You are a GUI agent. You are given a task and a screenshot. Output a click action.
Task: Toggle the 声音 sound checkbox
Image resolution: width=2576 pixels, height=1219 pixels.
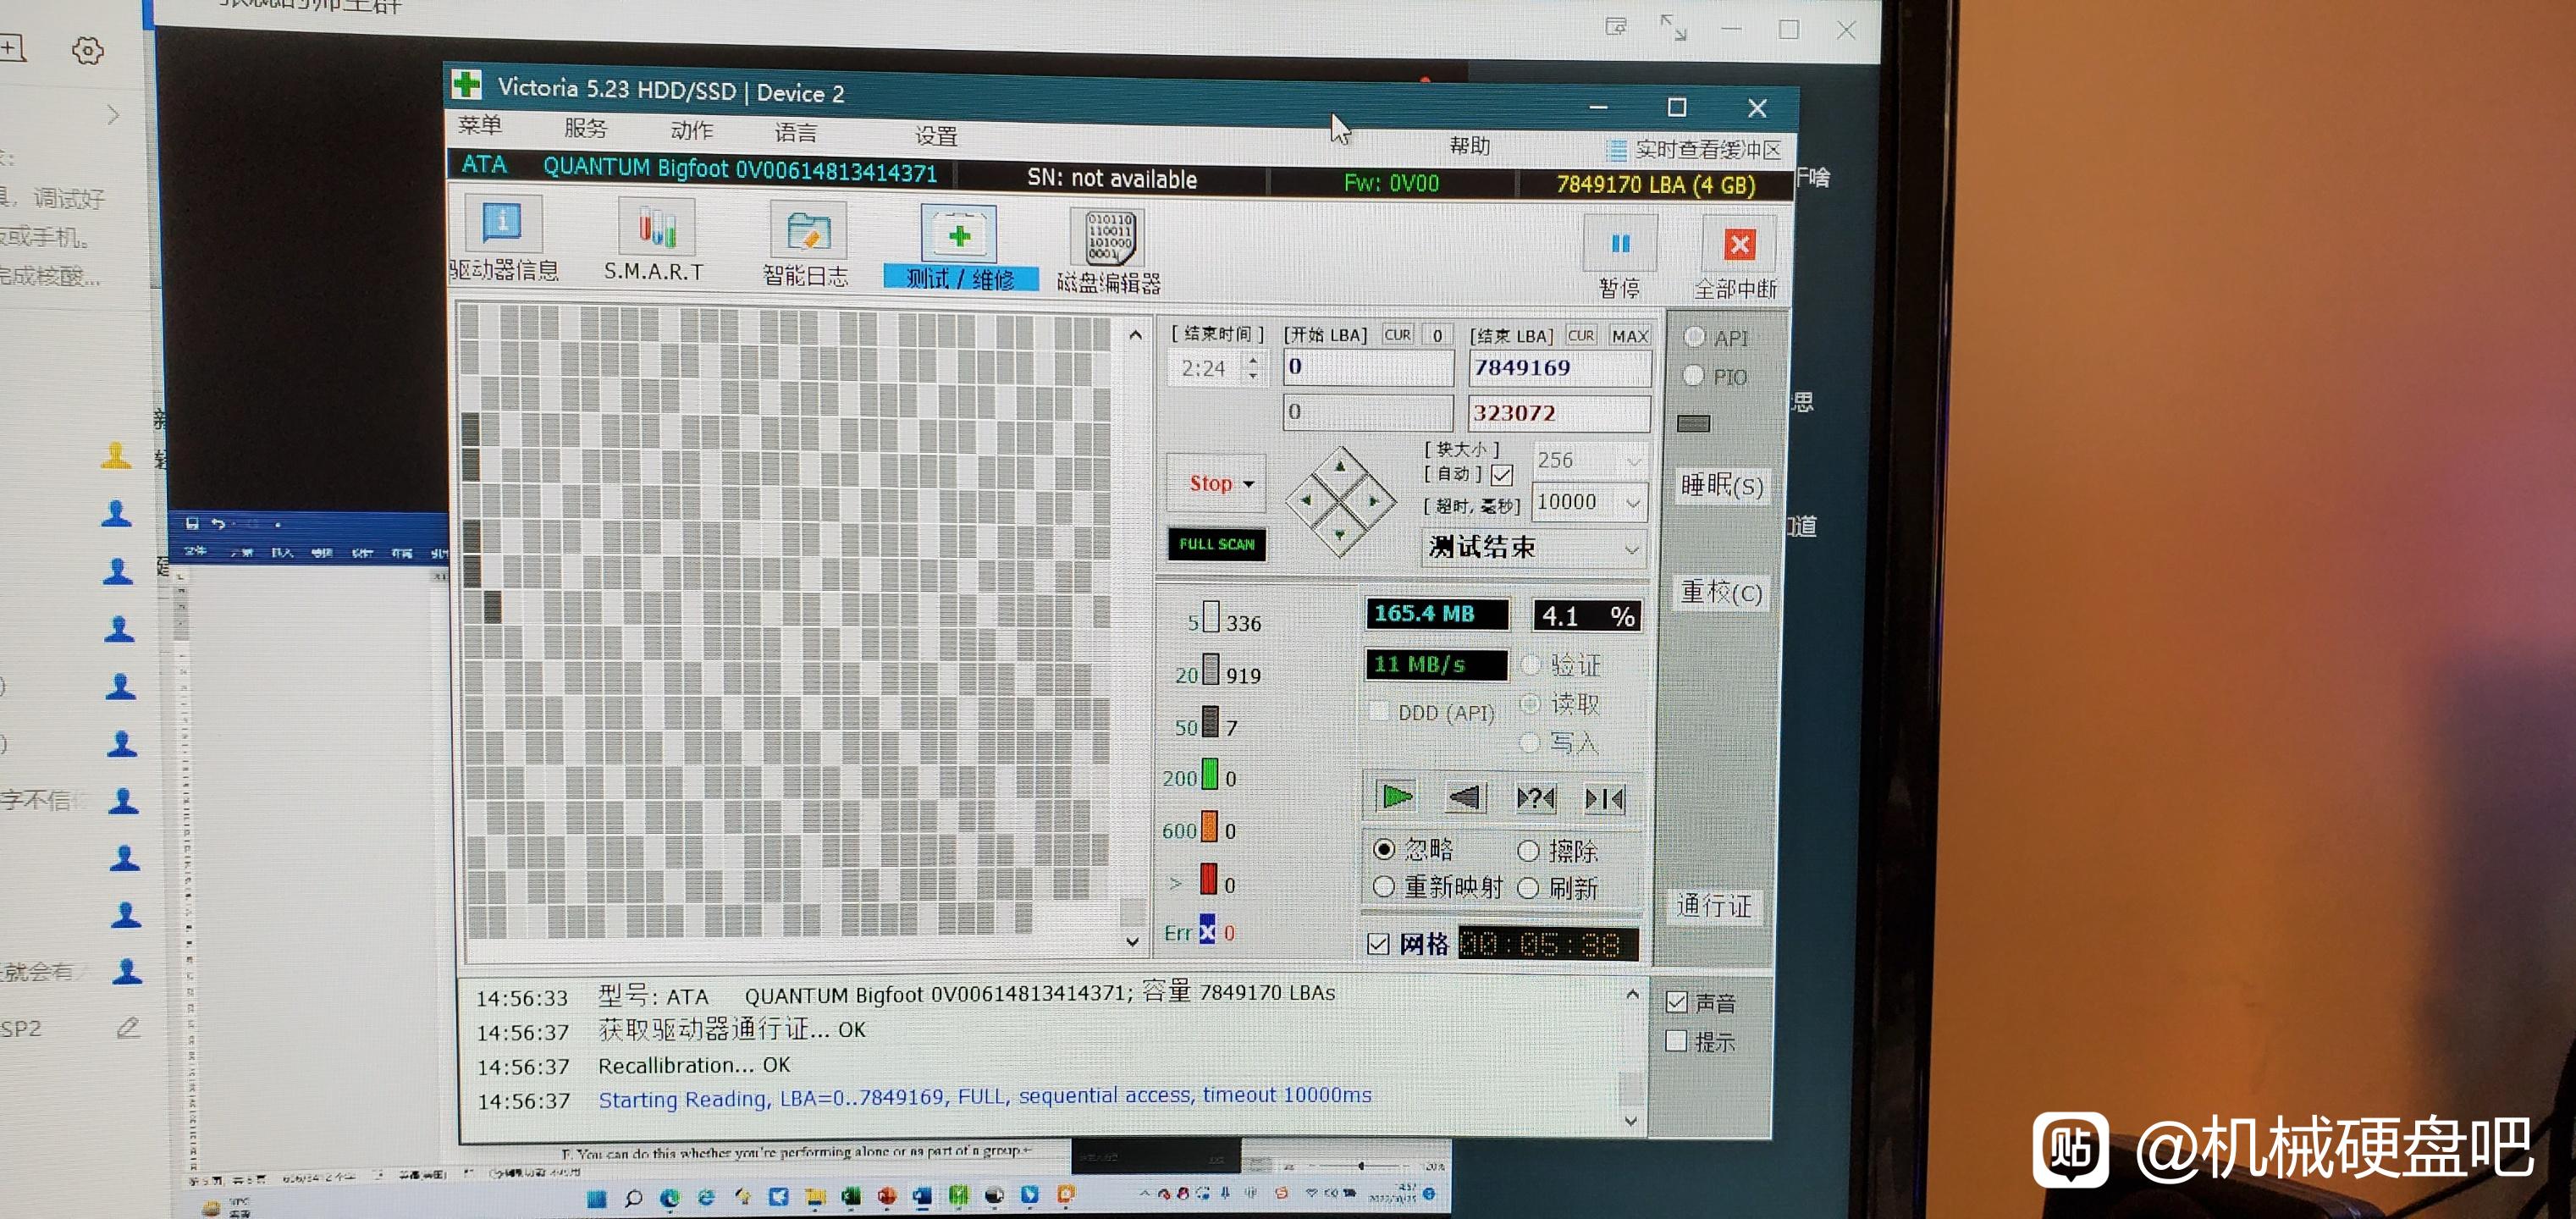click(1677, 1002)
